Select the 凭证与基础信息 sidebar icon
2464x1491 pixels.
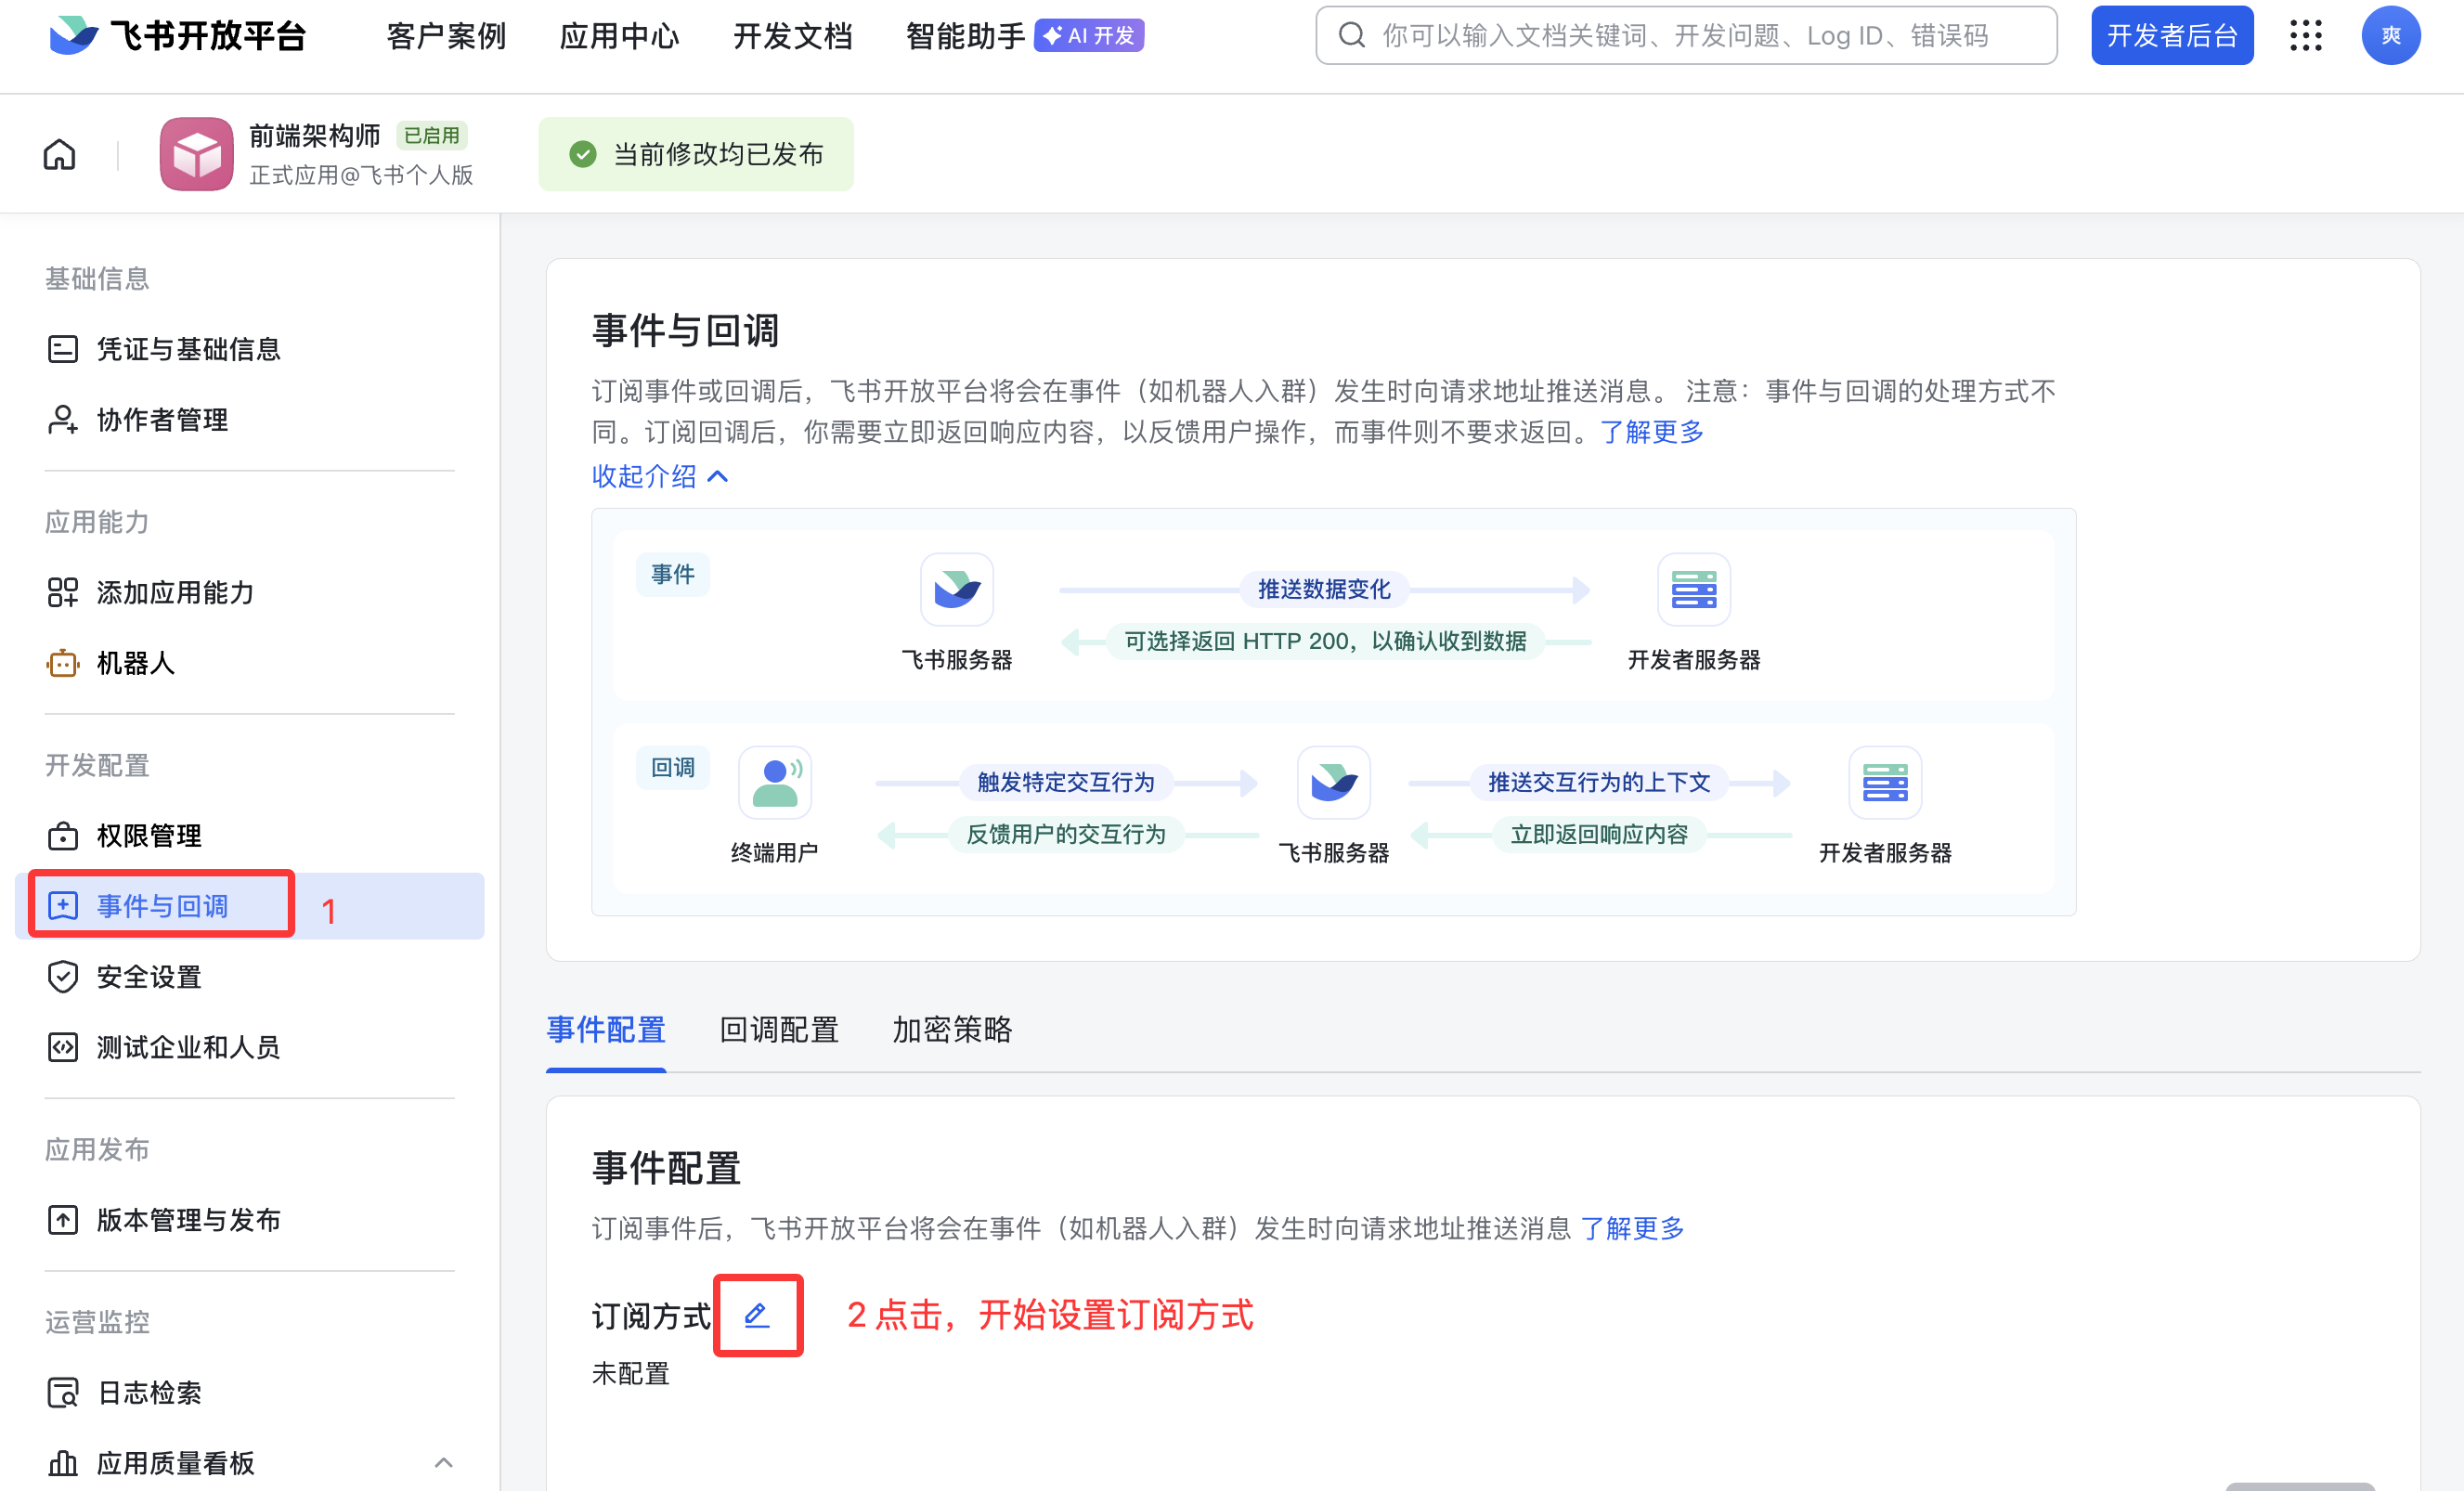(64, 348)
